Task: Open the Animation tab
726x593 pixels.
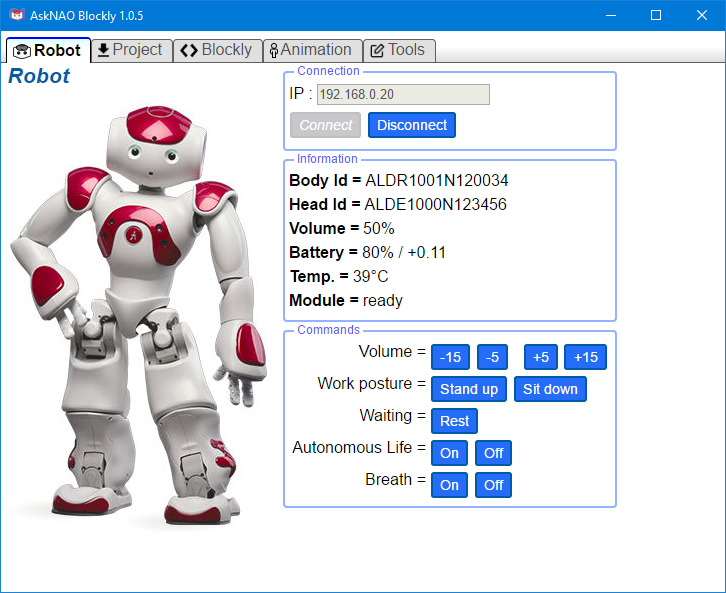Action: (310, 50)
